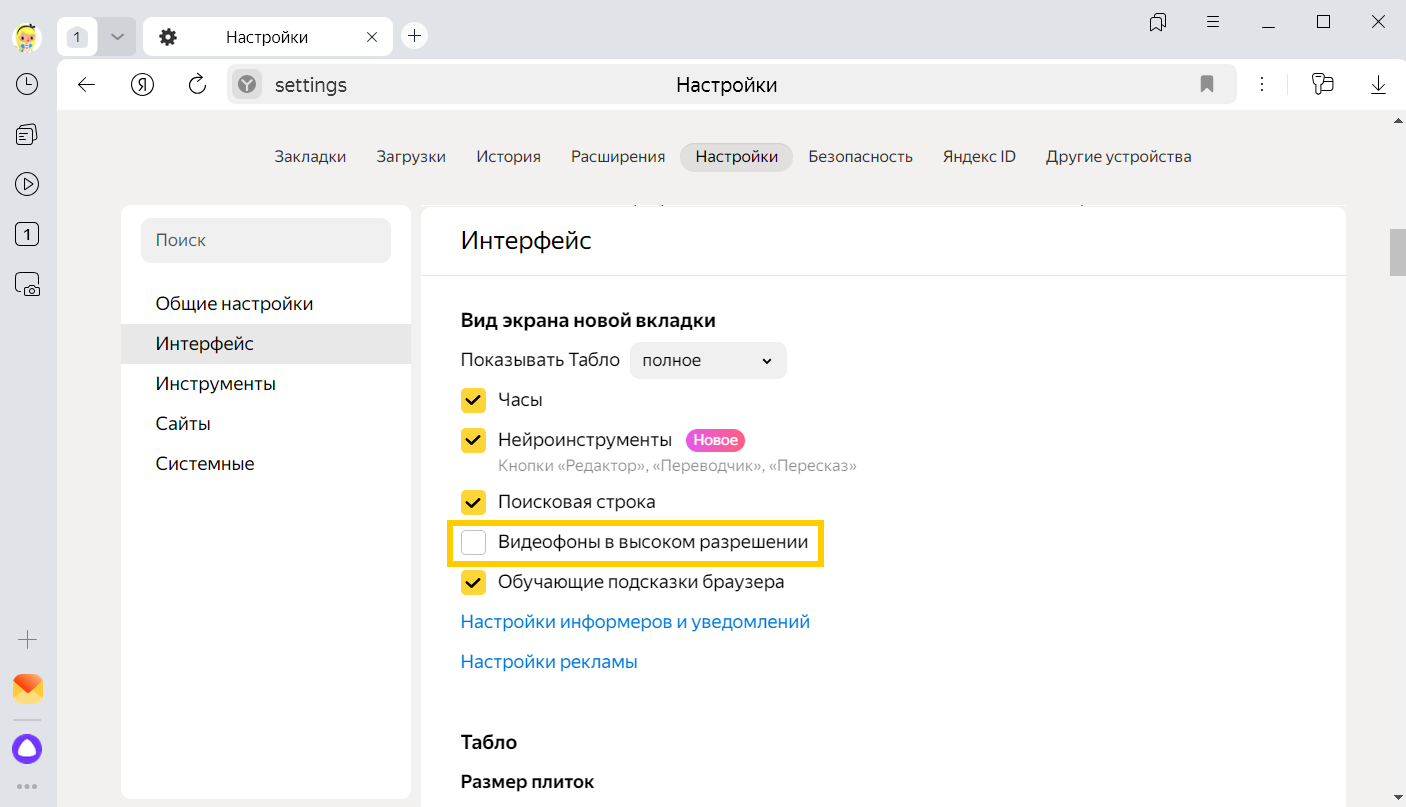1406x807 pixels.
Task: Click the Поиск settings search field
Action: pos(266,240)
